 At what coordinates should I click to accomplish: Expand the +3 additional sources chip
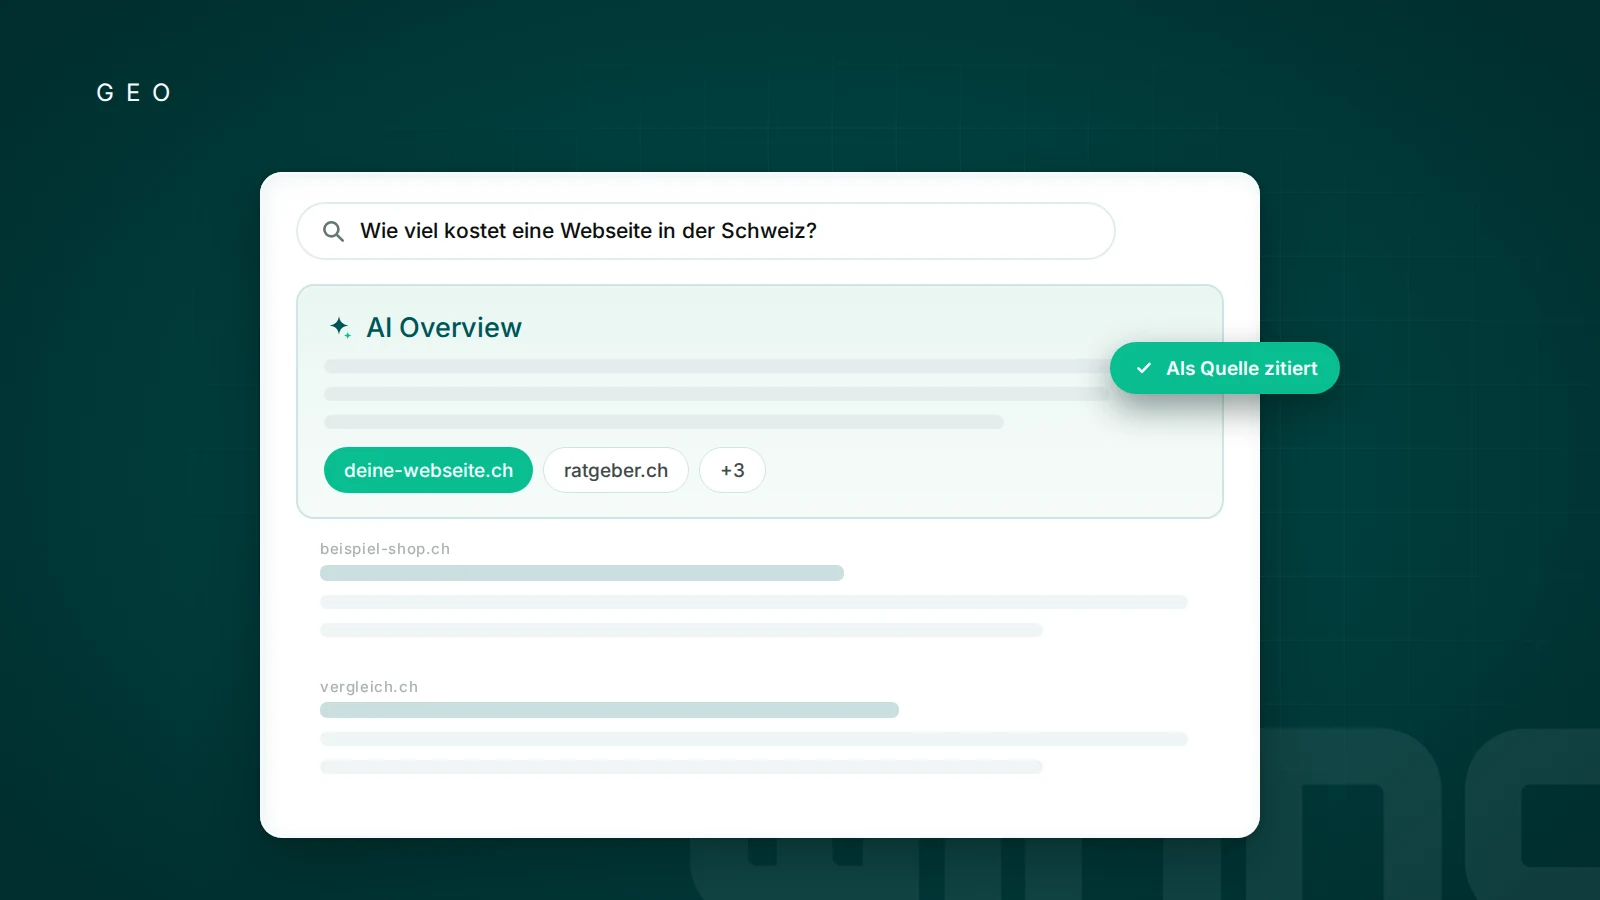732,470
